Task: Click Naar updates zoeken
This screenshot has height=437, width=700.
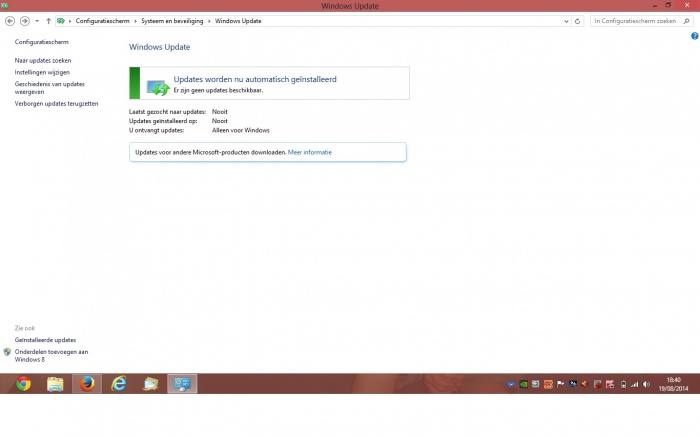Action: (x=43, y=60)
